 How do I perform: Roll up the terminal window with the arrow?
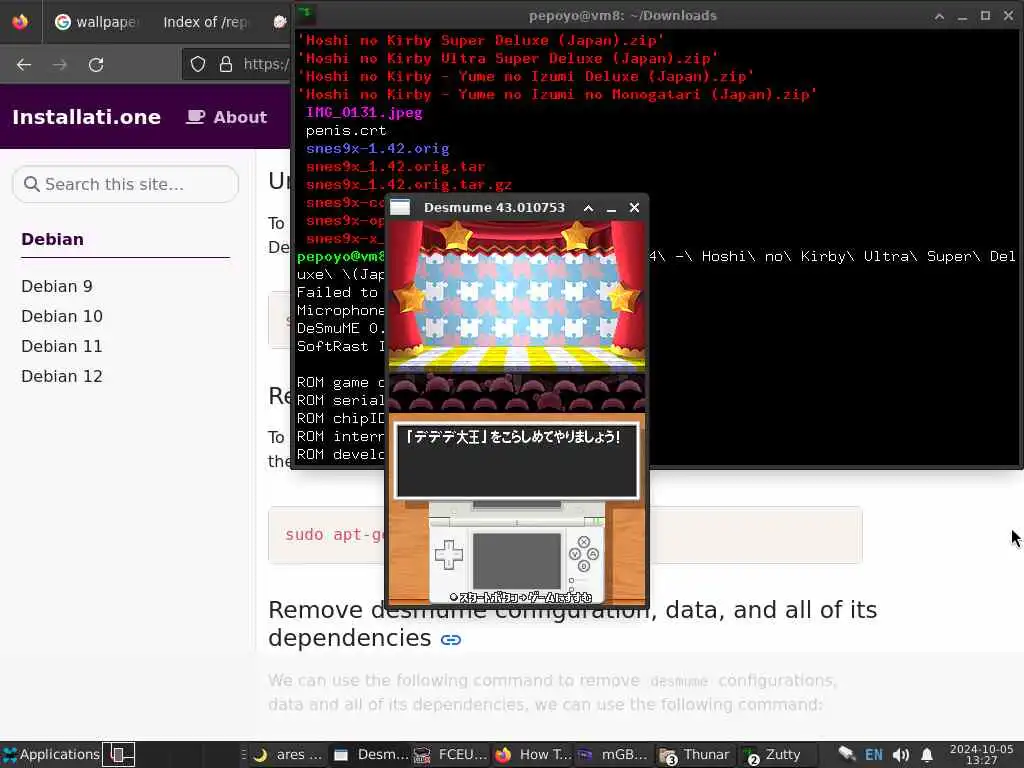(939, 16)
